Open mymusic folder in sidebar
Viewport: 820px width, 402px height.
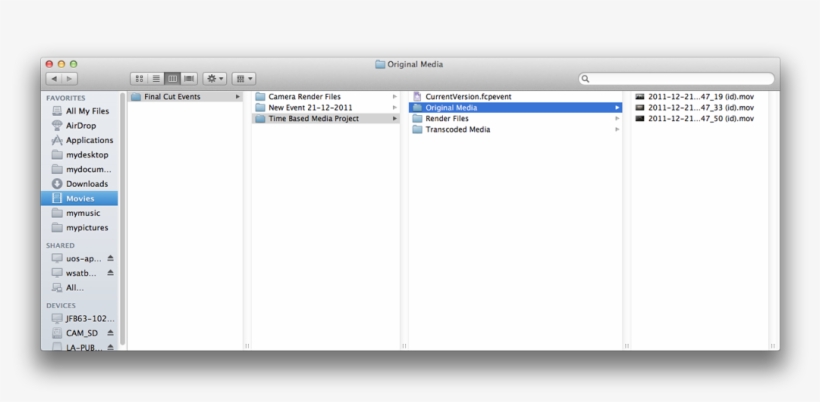(x=79, y=213)
